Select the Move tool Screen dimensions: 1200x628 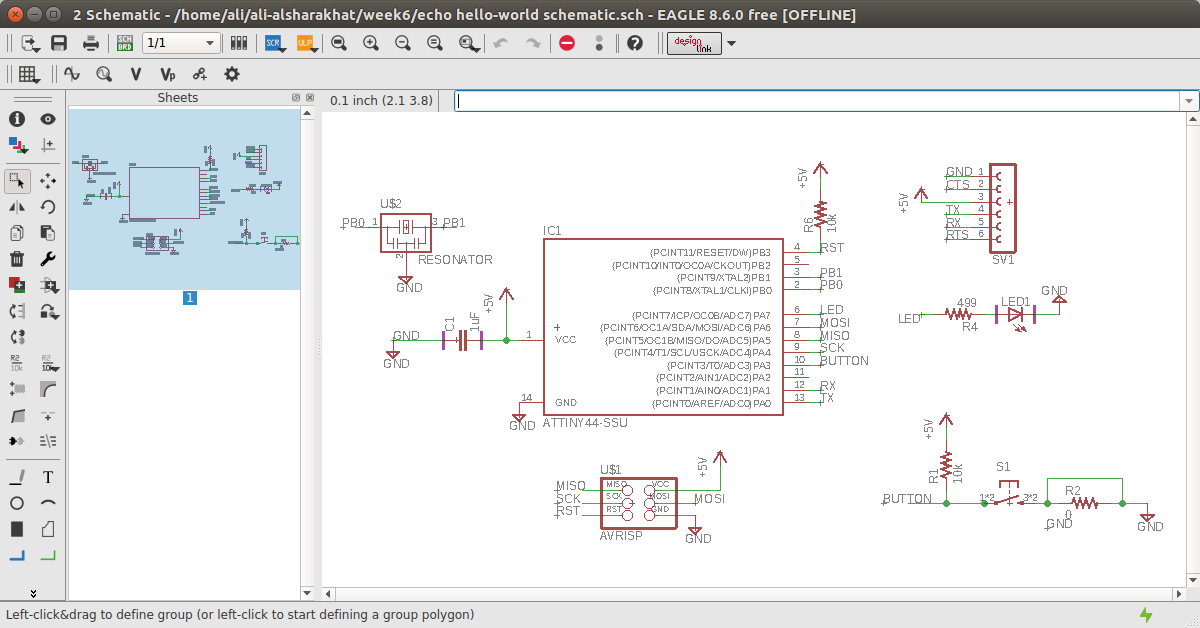(48, 182)
